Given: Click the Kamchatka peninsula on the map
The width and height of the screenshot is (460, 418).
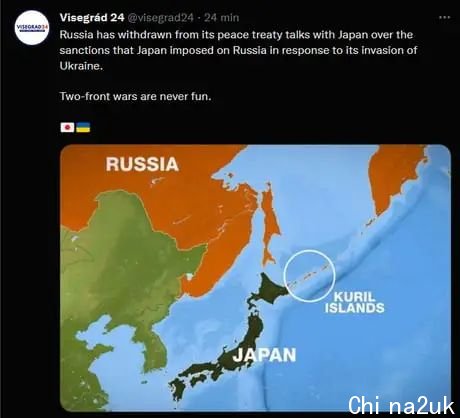Looking at the screenshot, I should pyautogui.click(x=395, y=180).
